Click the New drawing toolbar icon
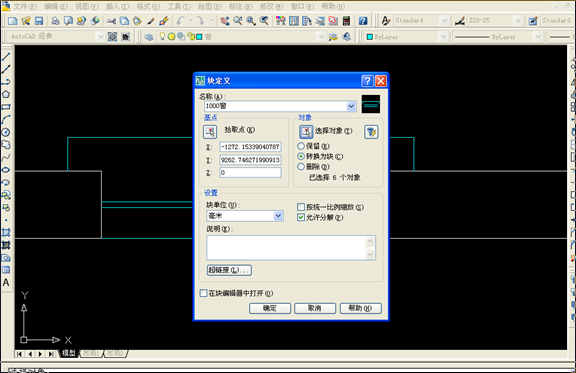Viewport: 576px width, 373px height. (13, 21)
